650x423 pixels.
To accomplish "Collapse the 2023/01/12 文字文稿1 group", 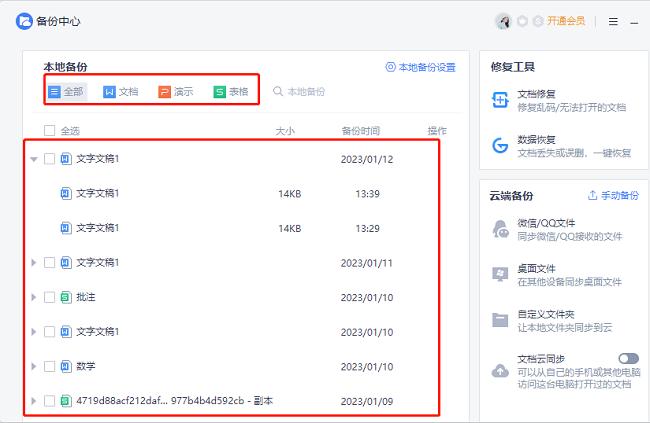I will point(34,159).
